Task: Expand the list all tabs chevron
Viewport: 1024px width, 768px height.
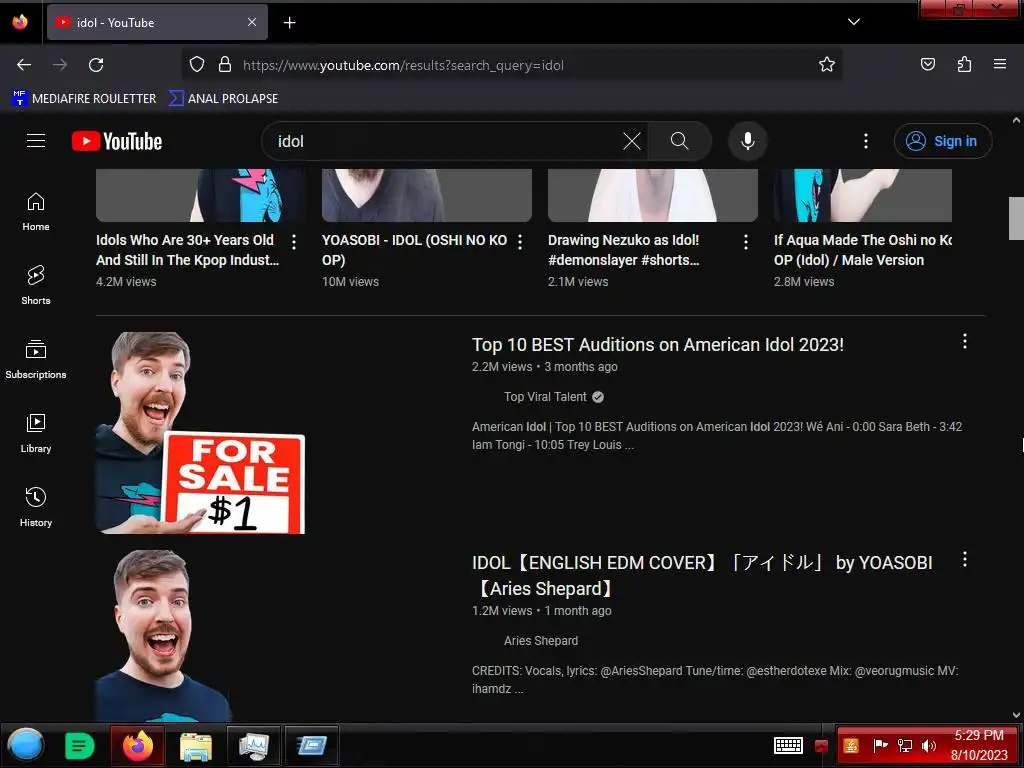Action: 854,22
